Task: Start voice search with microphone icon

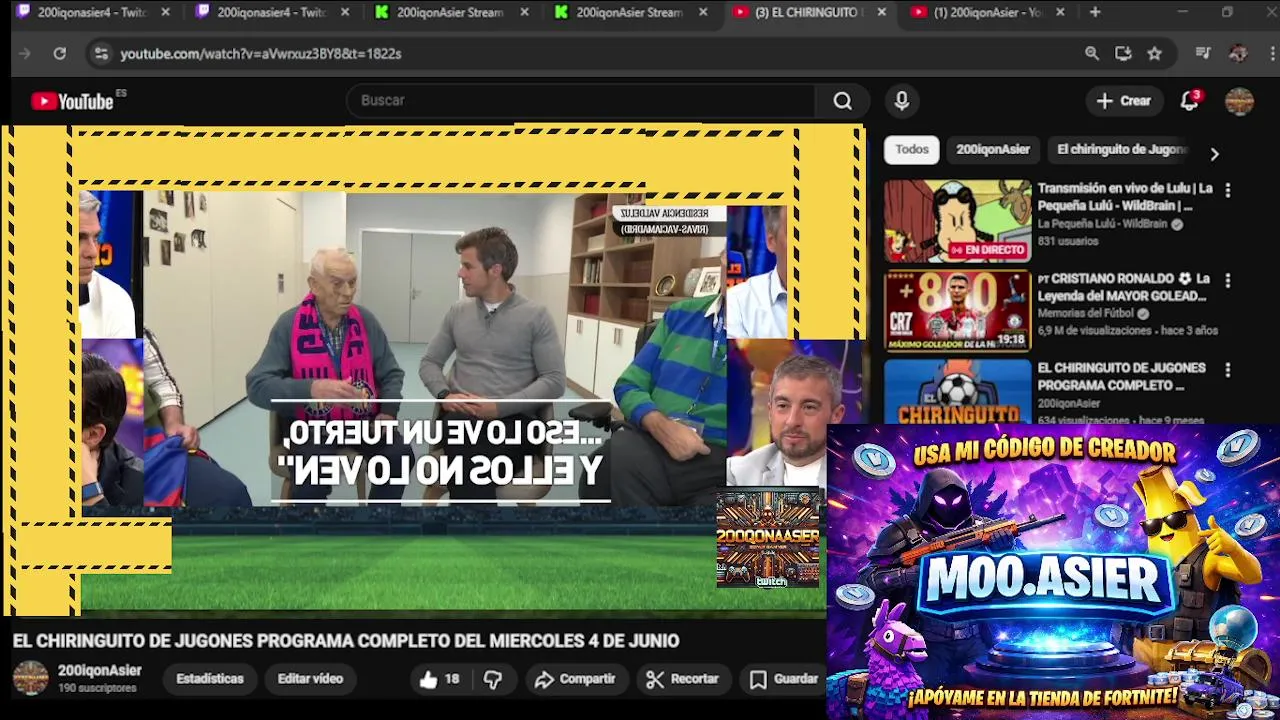Action: tap(901, 101)
